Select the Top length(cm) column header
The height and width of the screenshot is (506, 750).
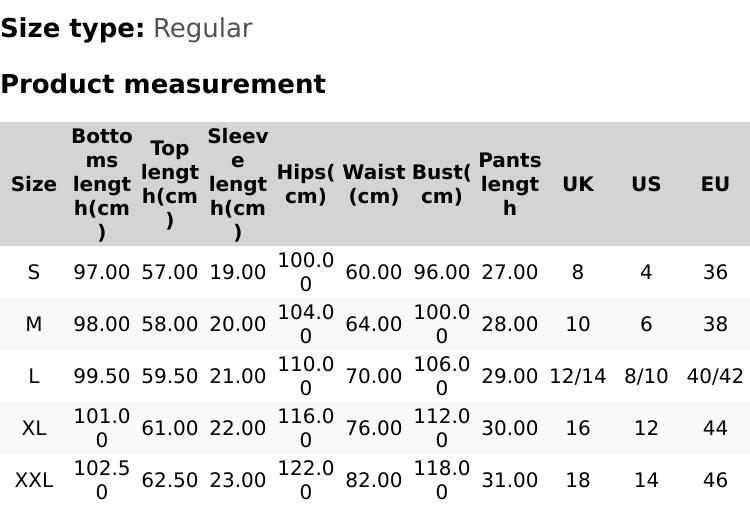pyautogui.click(x=170, y=184)
